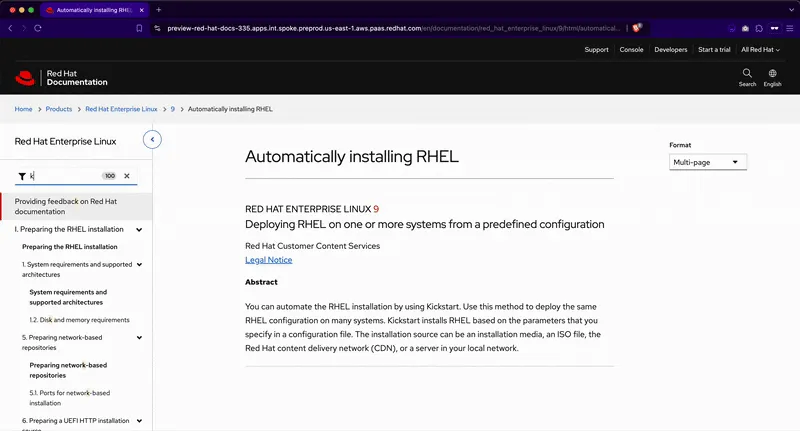The image size is (800, 431).
Task: Go to version 9 breadcrumb
Action: point(172,109)
